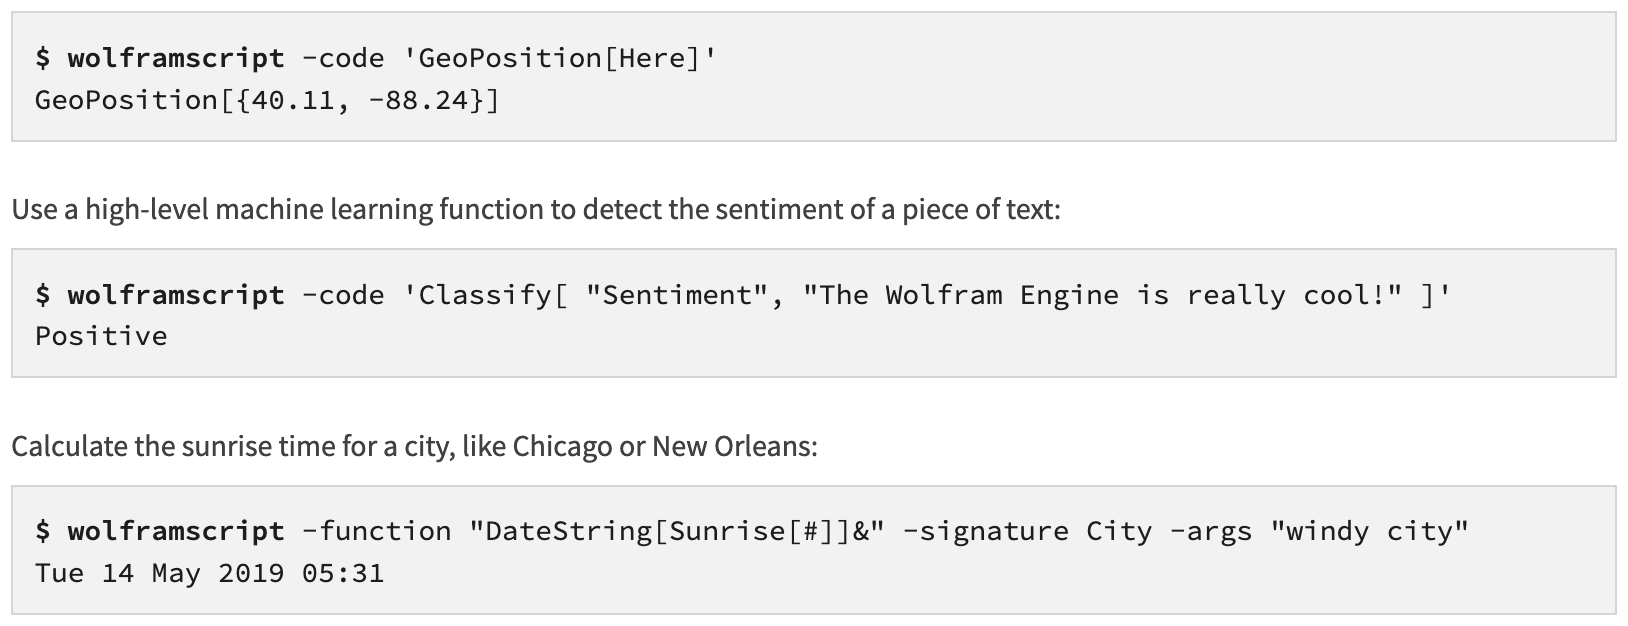
Task: Click the 'Calculate the sunrise time' paragraph
Action: [x=415, y=446]
